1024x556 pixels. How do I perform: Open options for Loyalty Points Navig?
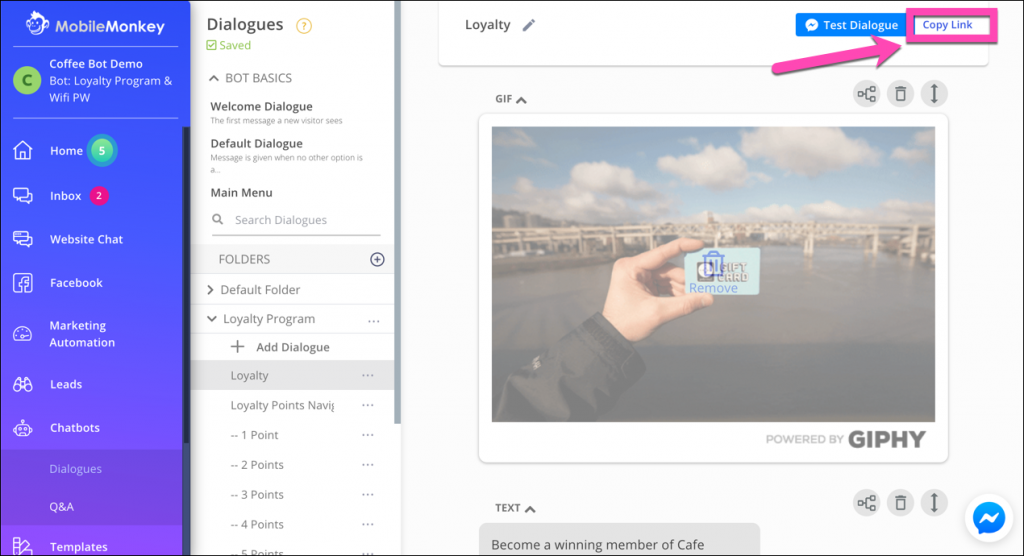tap(368, 406)
